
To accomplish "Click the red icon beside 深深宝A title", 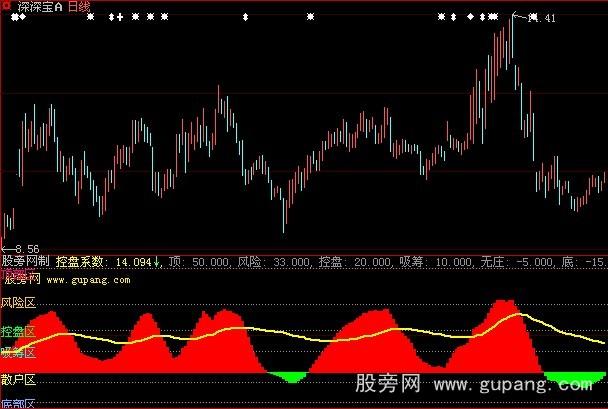I will [6, 5].
